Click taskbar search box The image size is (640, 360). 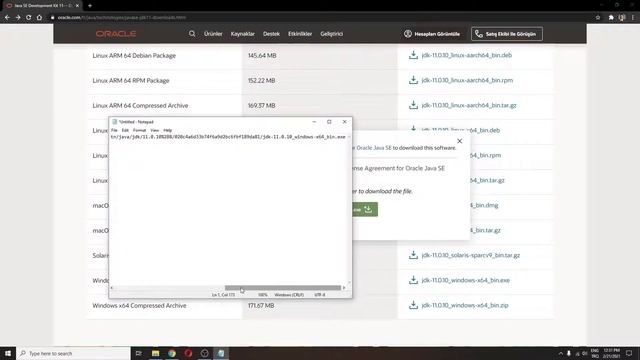[73, 353]
